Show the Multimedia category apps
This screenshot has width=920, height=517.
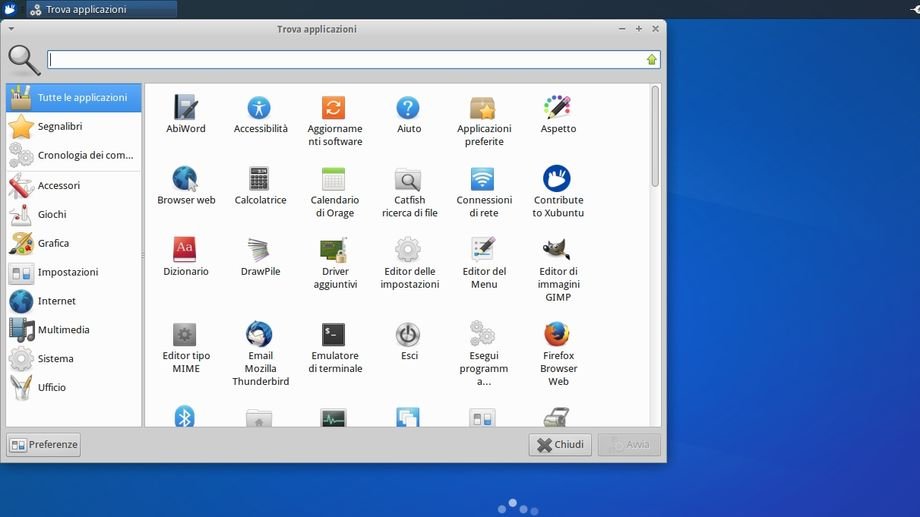coord(63,330)
